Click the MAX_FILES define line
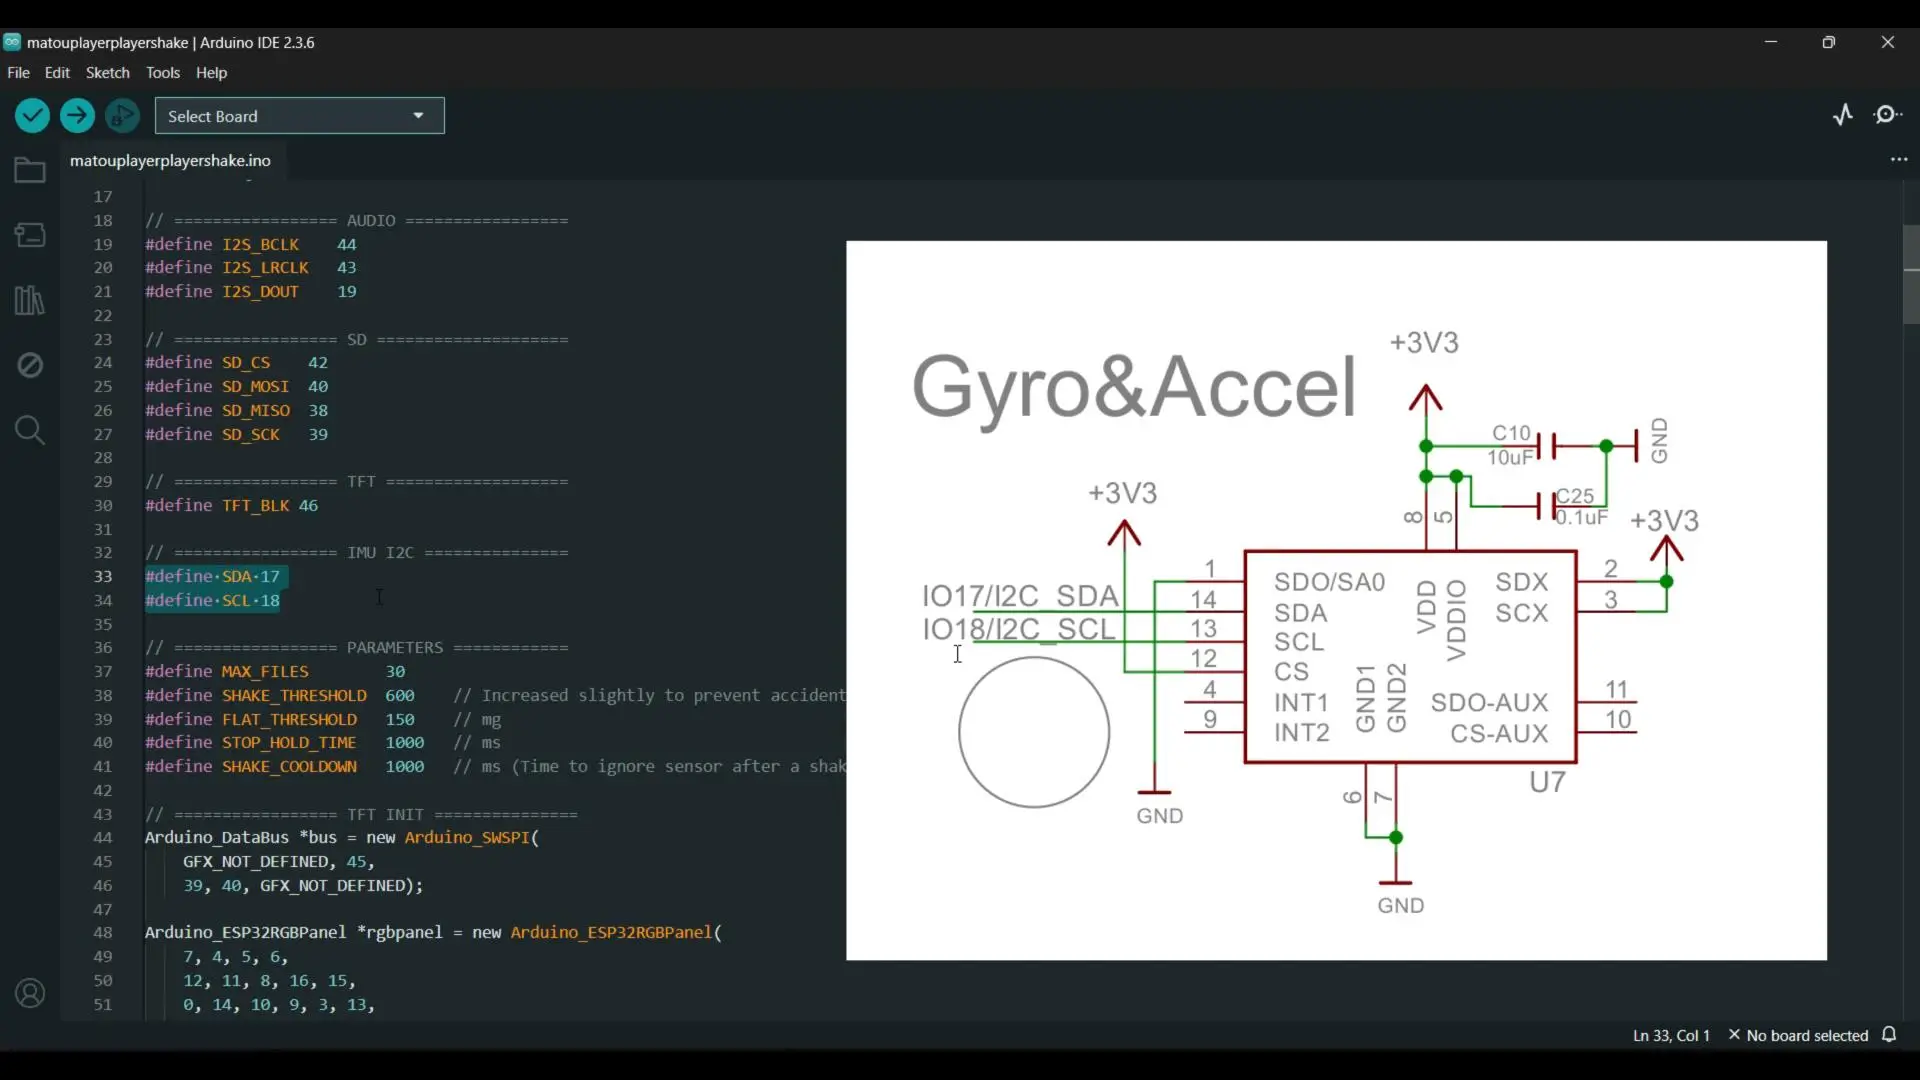The image size is (1920, 1080). [275, 672]
